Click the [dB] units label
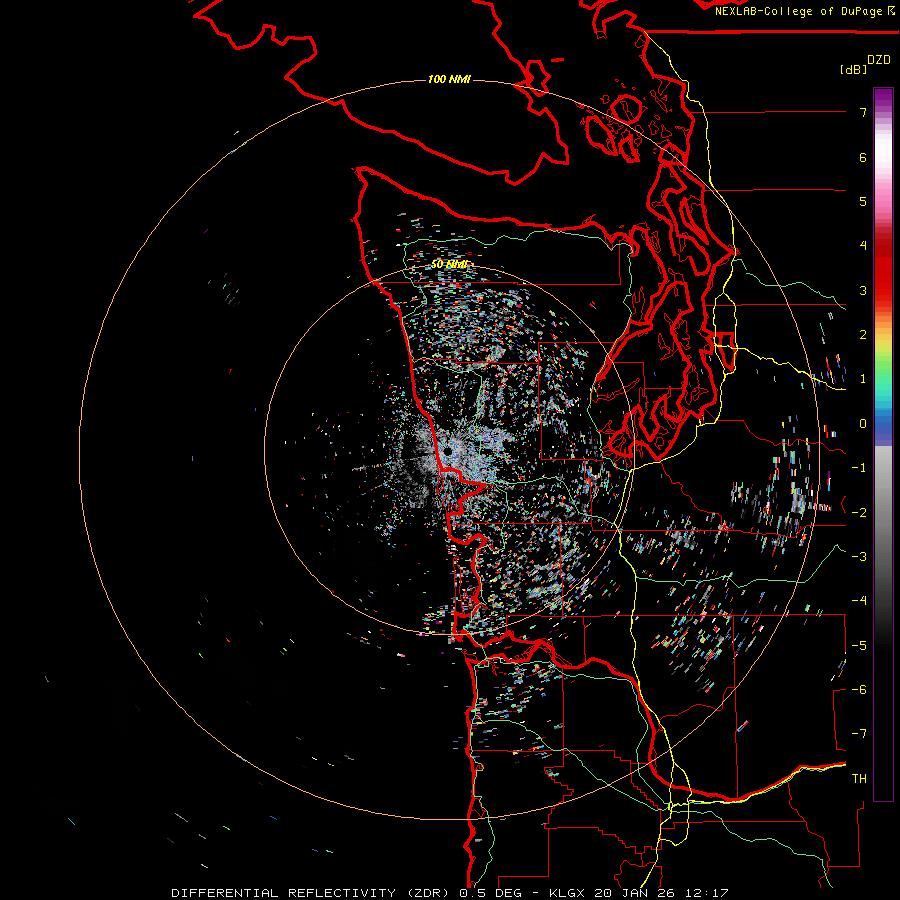This screenshot has width=900, height=900. coord(854,69)
